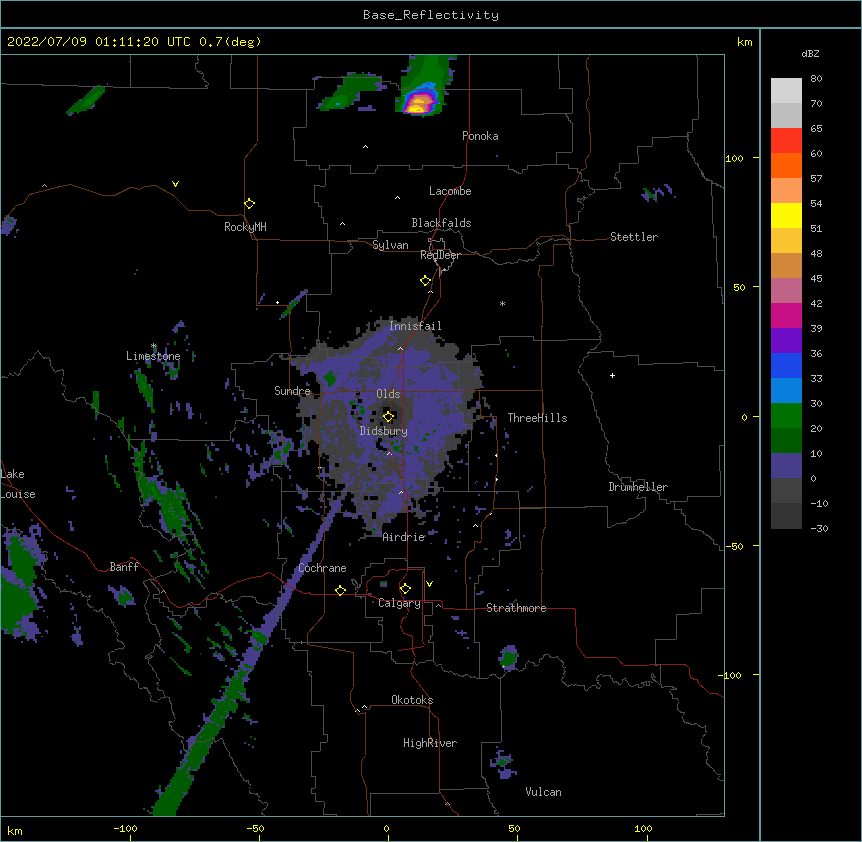Click the RedDeer city label
Image resolution: width=862 pixels, height=842 pixels.
(x=440, y=255)
